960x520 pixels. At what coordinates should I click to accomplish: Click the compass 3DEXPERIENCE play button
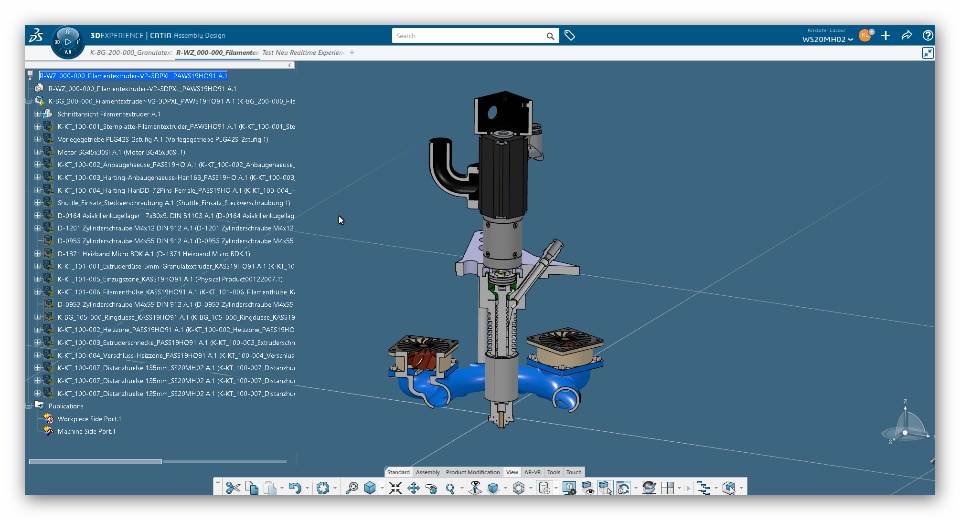pyautogui.click(x=67, y=42)
